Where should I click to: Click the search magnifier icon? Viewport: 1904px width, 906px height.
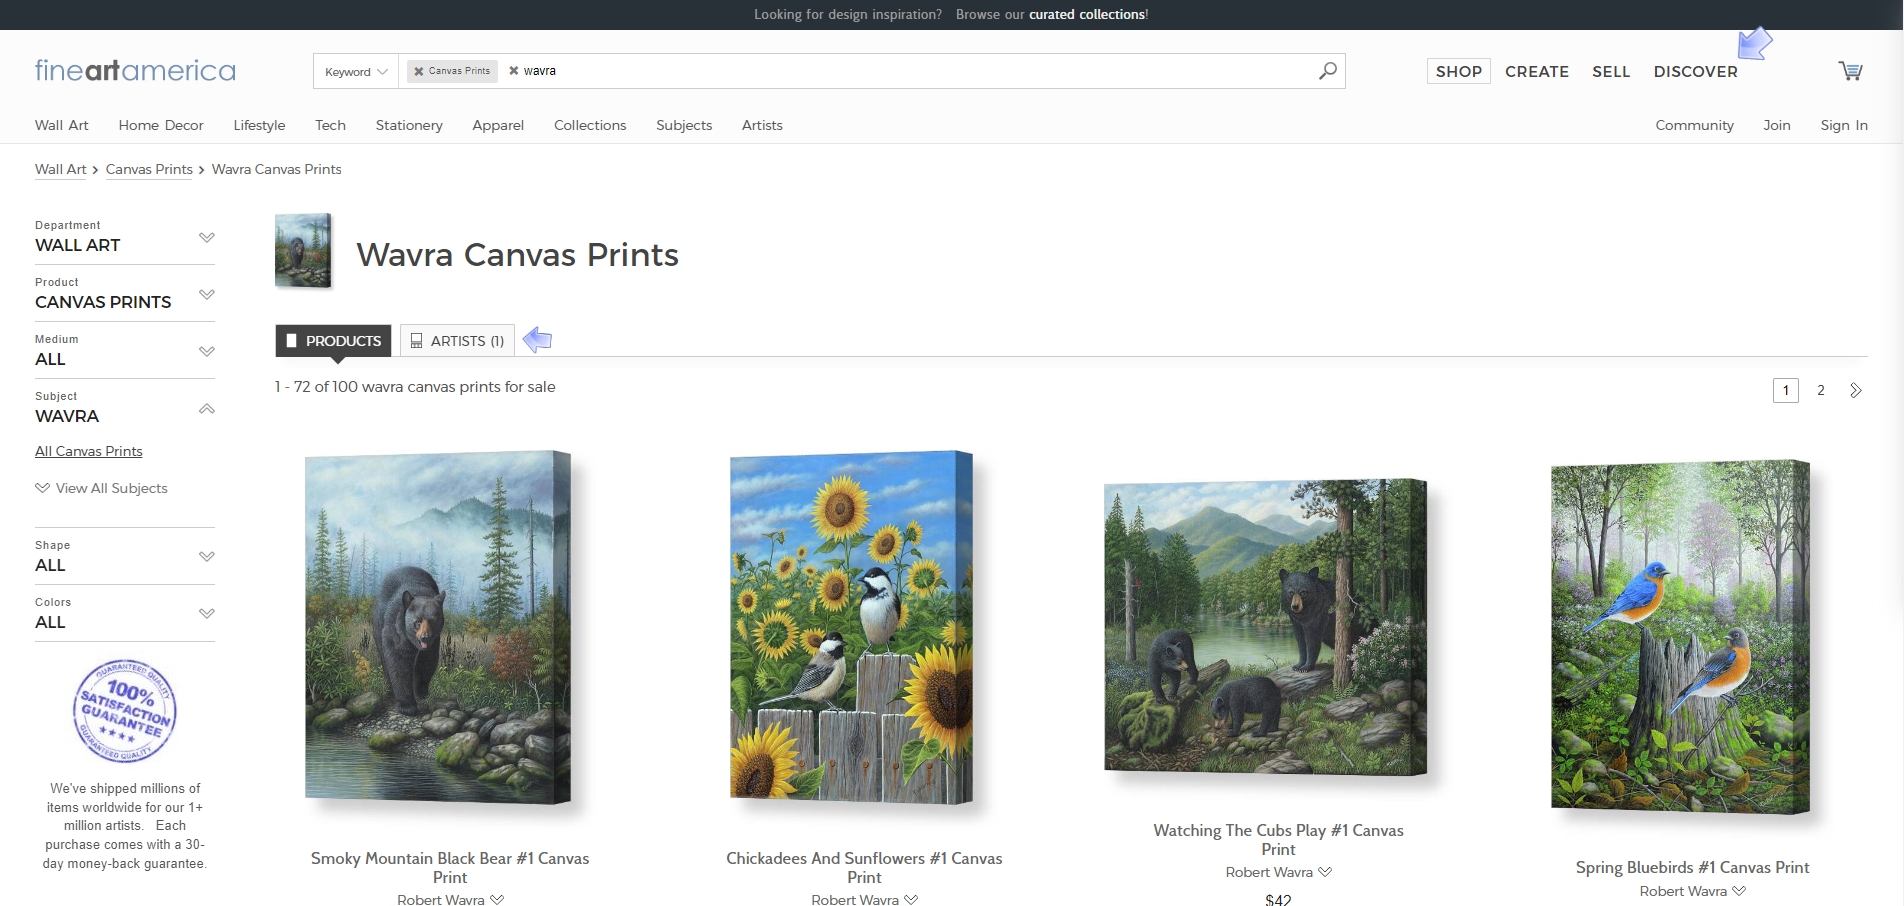click(1327, 71)
